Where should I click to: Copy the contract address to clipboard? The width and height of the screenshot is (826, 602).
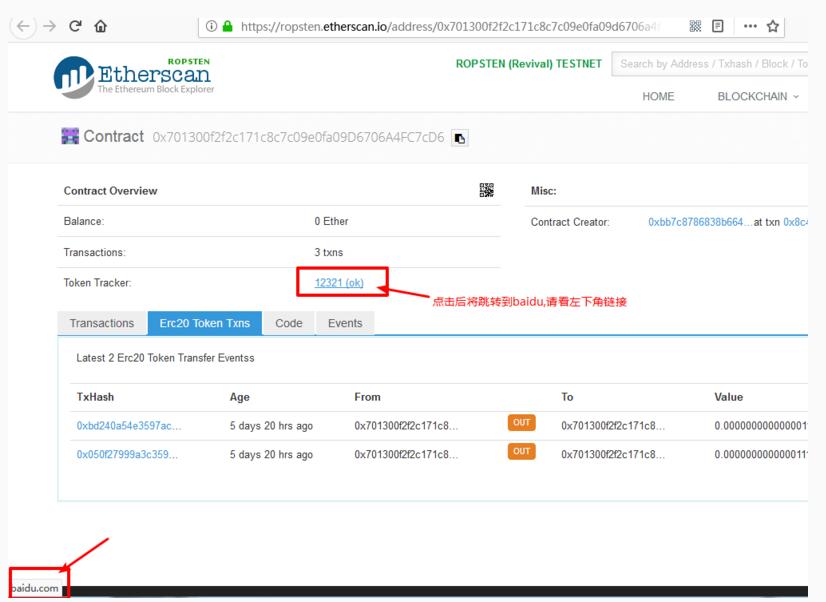click(x=459, y=138)
